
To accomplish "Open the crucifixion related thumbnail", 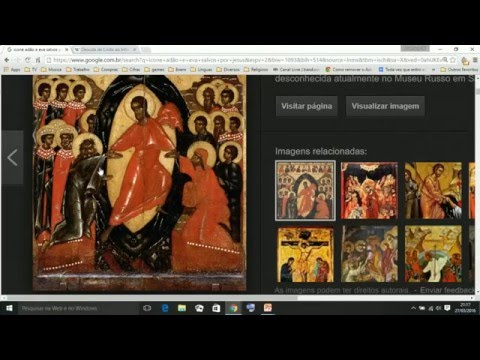I will pyautogui.click(x=305, y=254).
